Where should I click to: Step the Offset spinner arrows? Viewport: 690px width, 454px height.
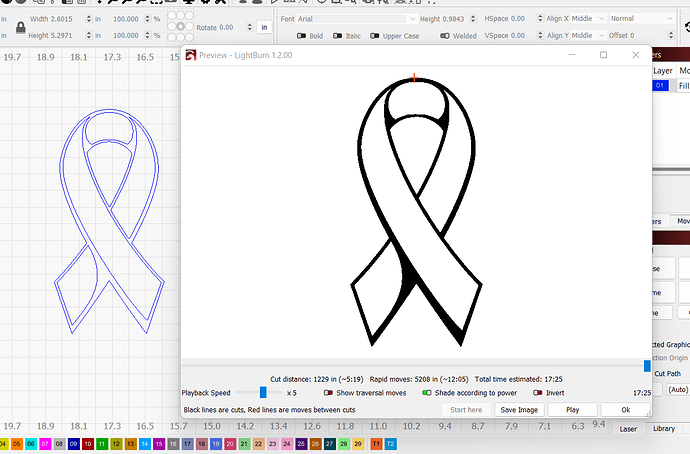(x=671, y=35)
